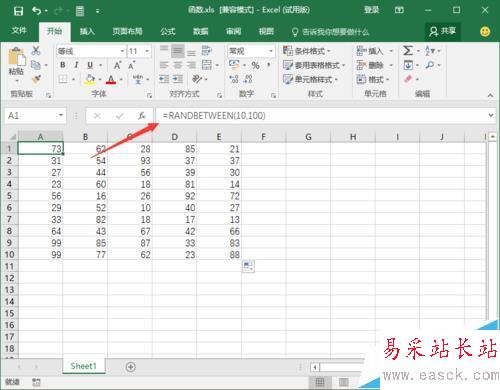Open Cell Styles gallery
The image size is (500, 390).
[x=311, y=79]
